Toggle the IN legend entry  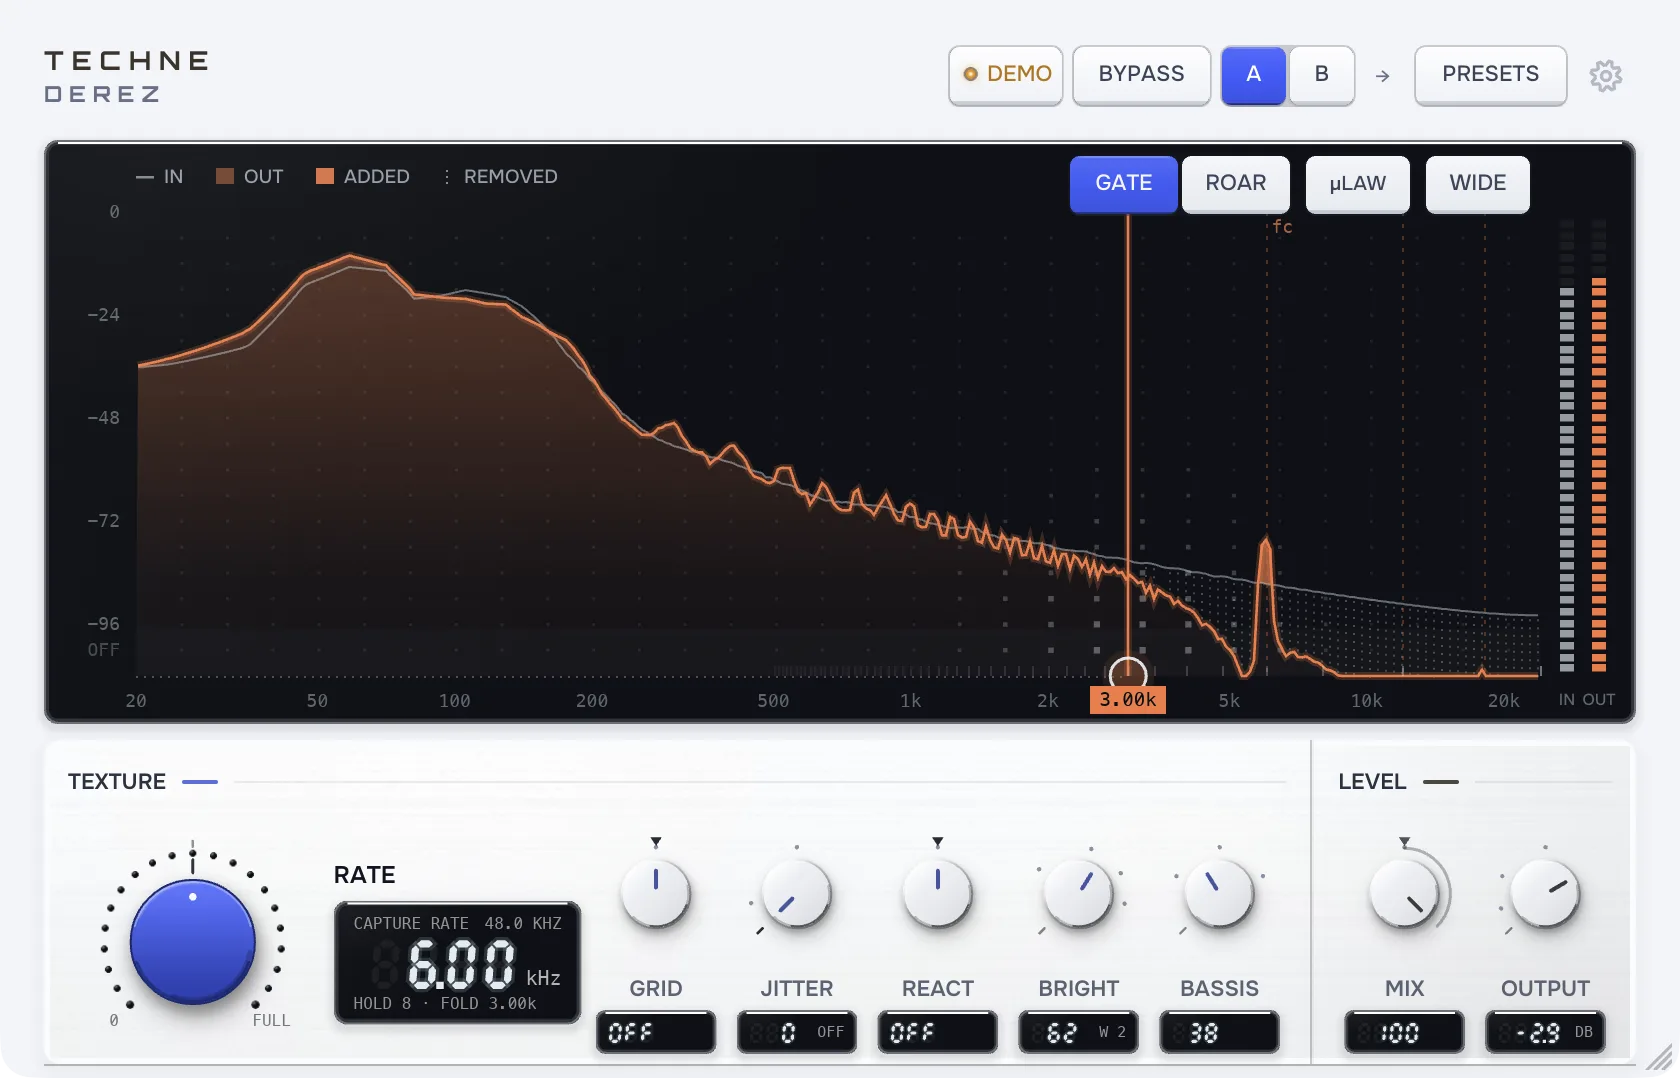[x=160, y=177]
